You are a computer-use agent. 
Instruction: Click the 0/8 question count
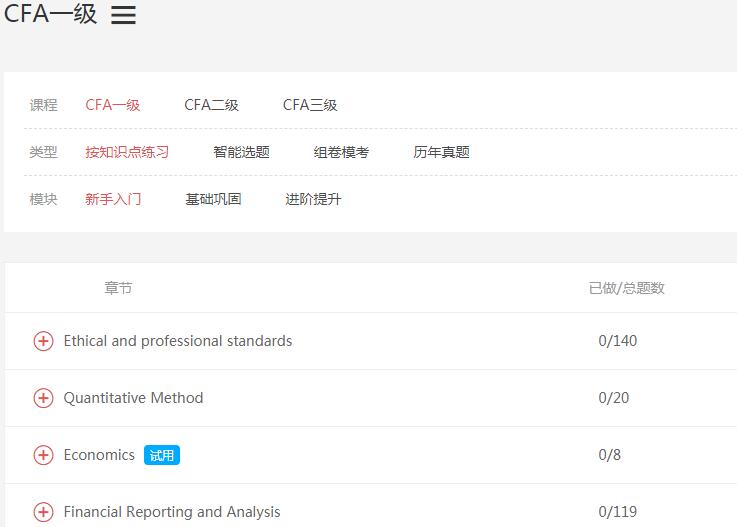610,455
